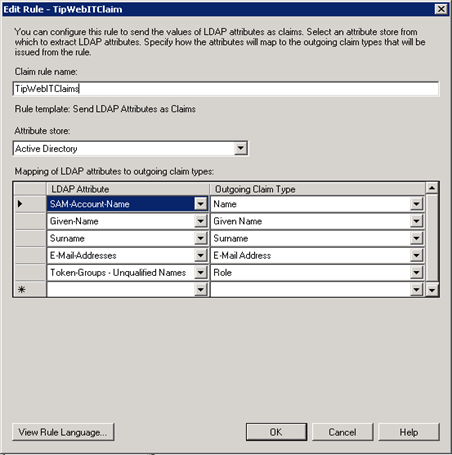Open E-Mail-Addresses LDAP attribute dropdown arrow
Image resolution: width=452 pixels, height=455 pixels.
click(201, 255)
